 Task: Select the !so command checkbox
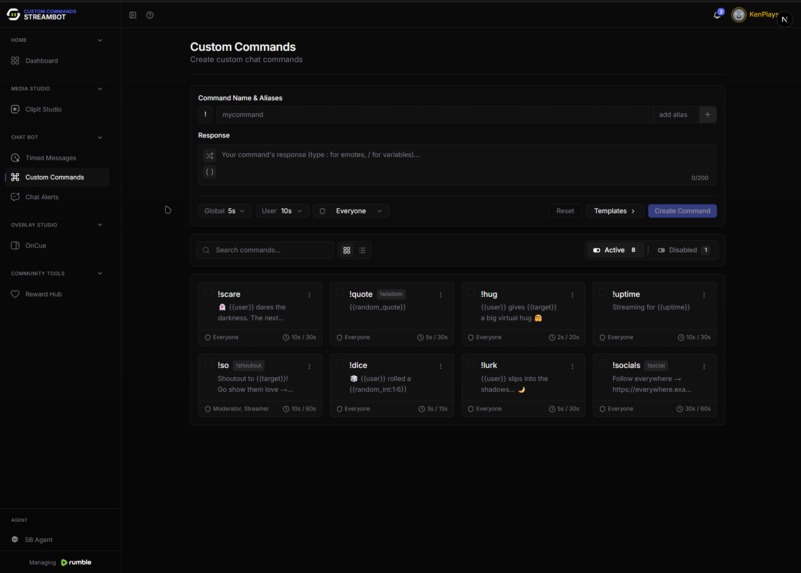(207, 364)
